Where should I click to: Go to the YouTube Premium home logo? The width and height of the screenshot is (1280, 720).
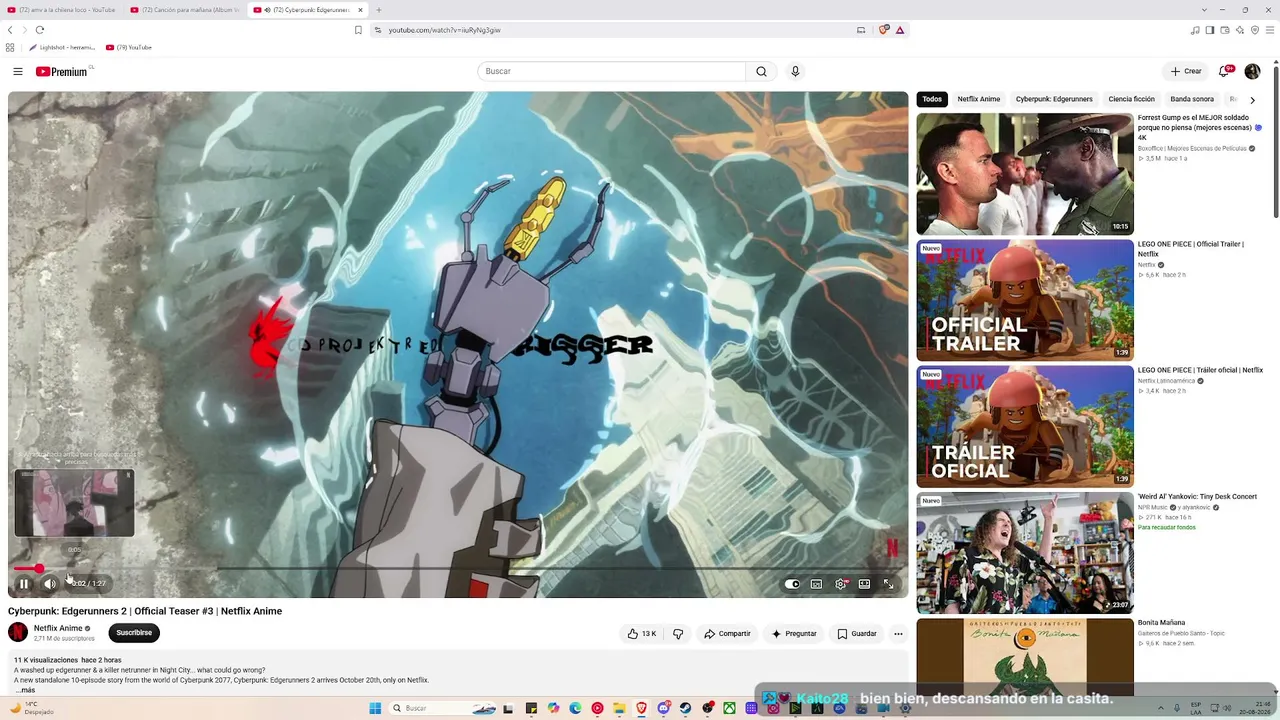coord(62,71)
